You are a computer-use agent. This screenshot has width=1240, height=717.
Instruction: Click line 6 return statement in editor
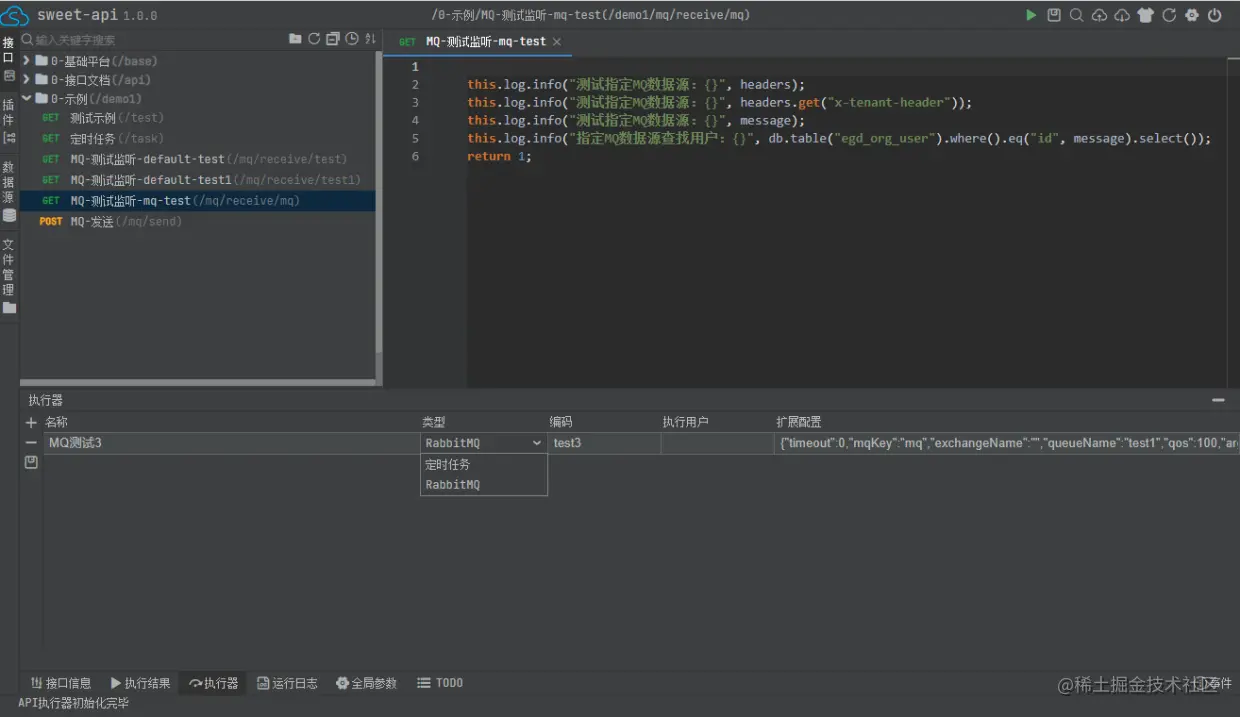(499, 156)
